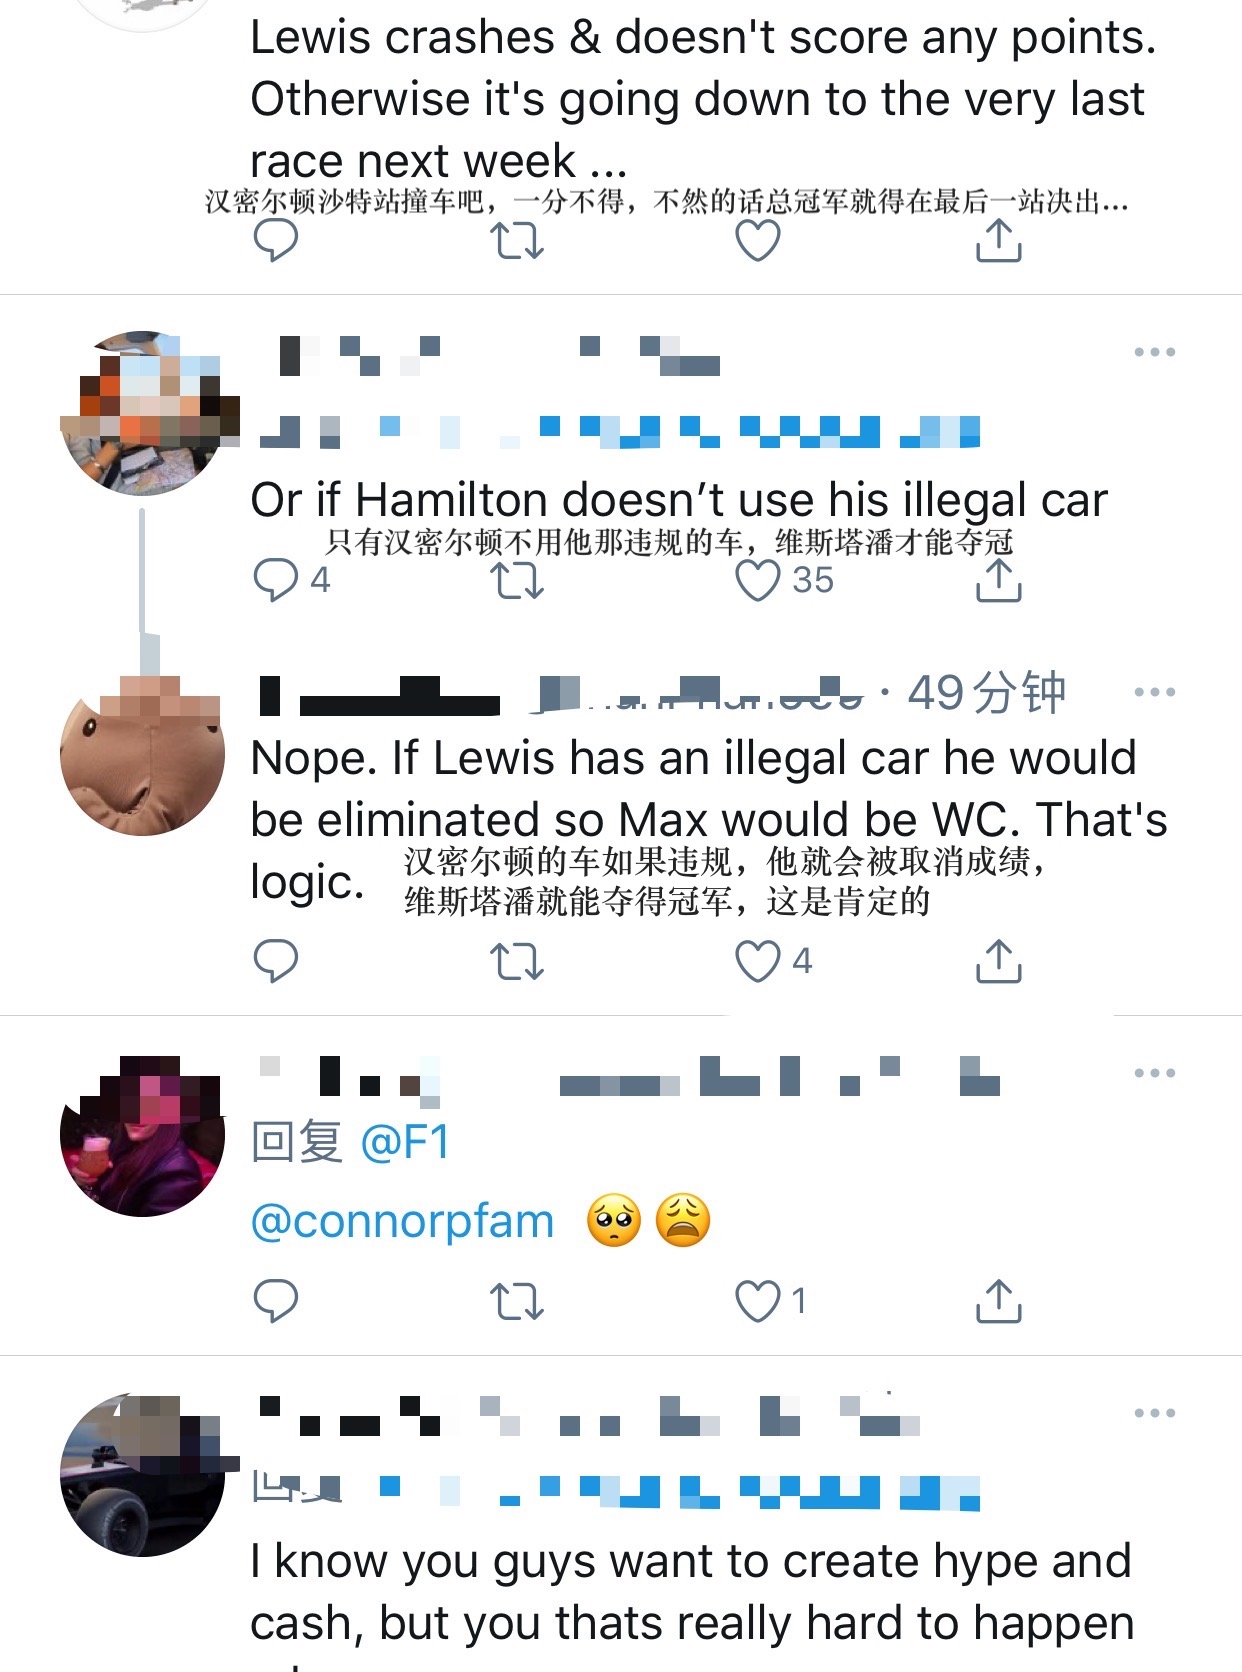This screenshot has width=1242, height=1672.
Task: Open more options on the 'Nope' reply
Action: [1155, 692]
